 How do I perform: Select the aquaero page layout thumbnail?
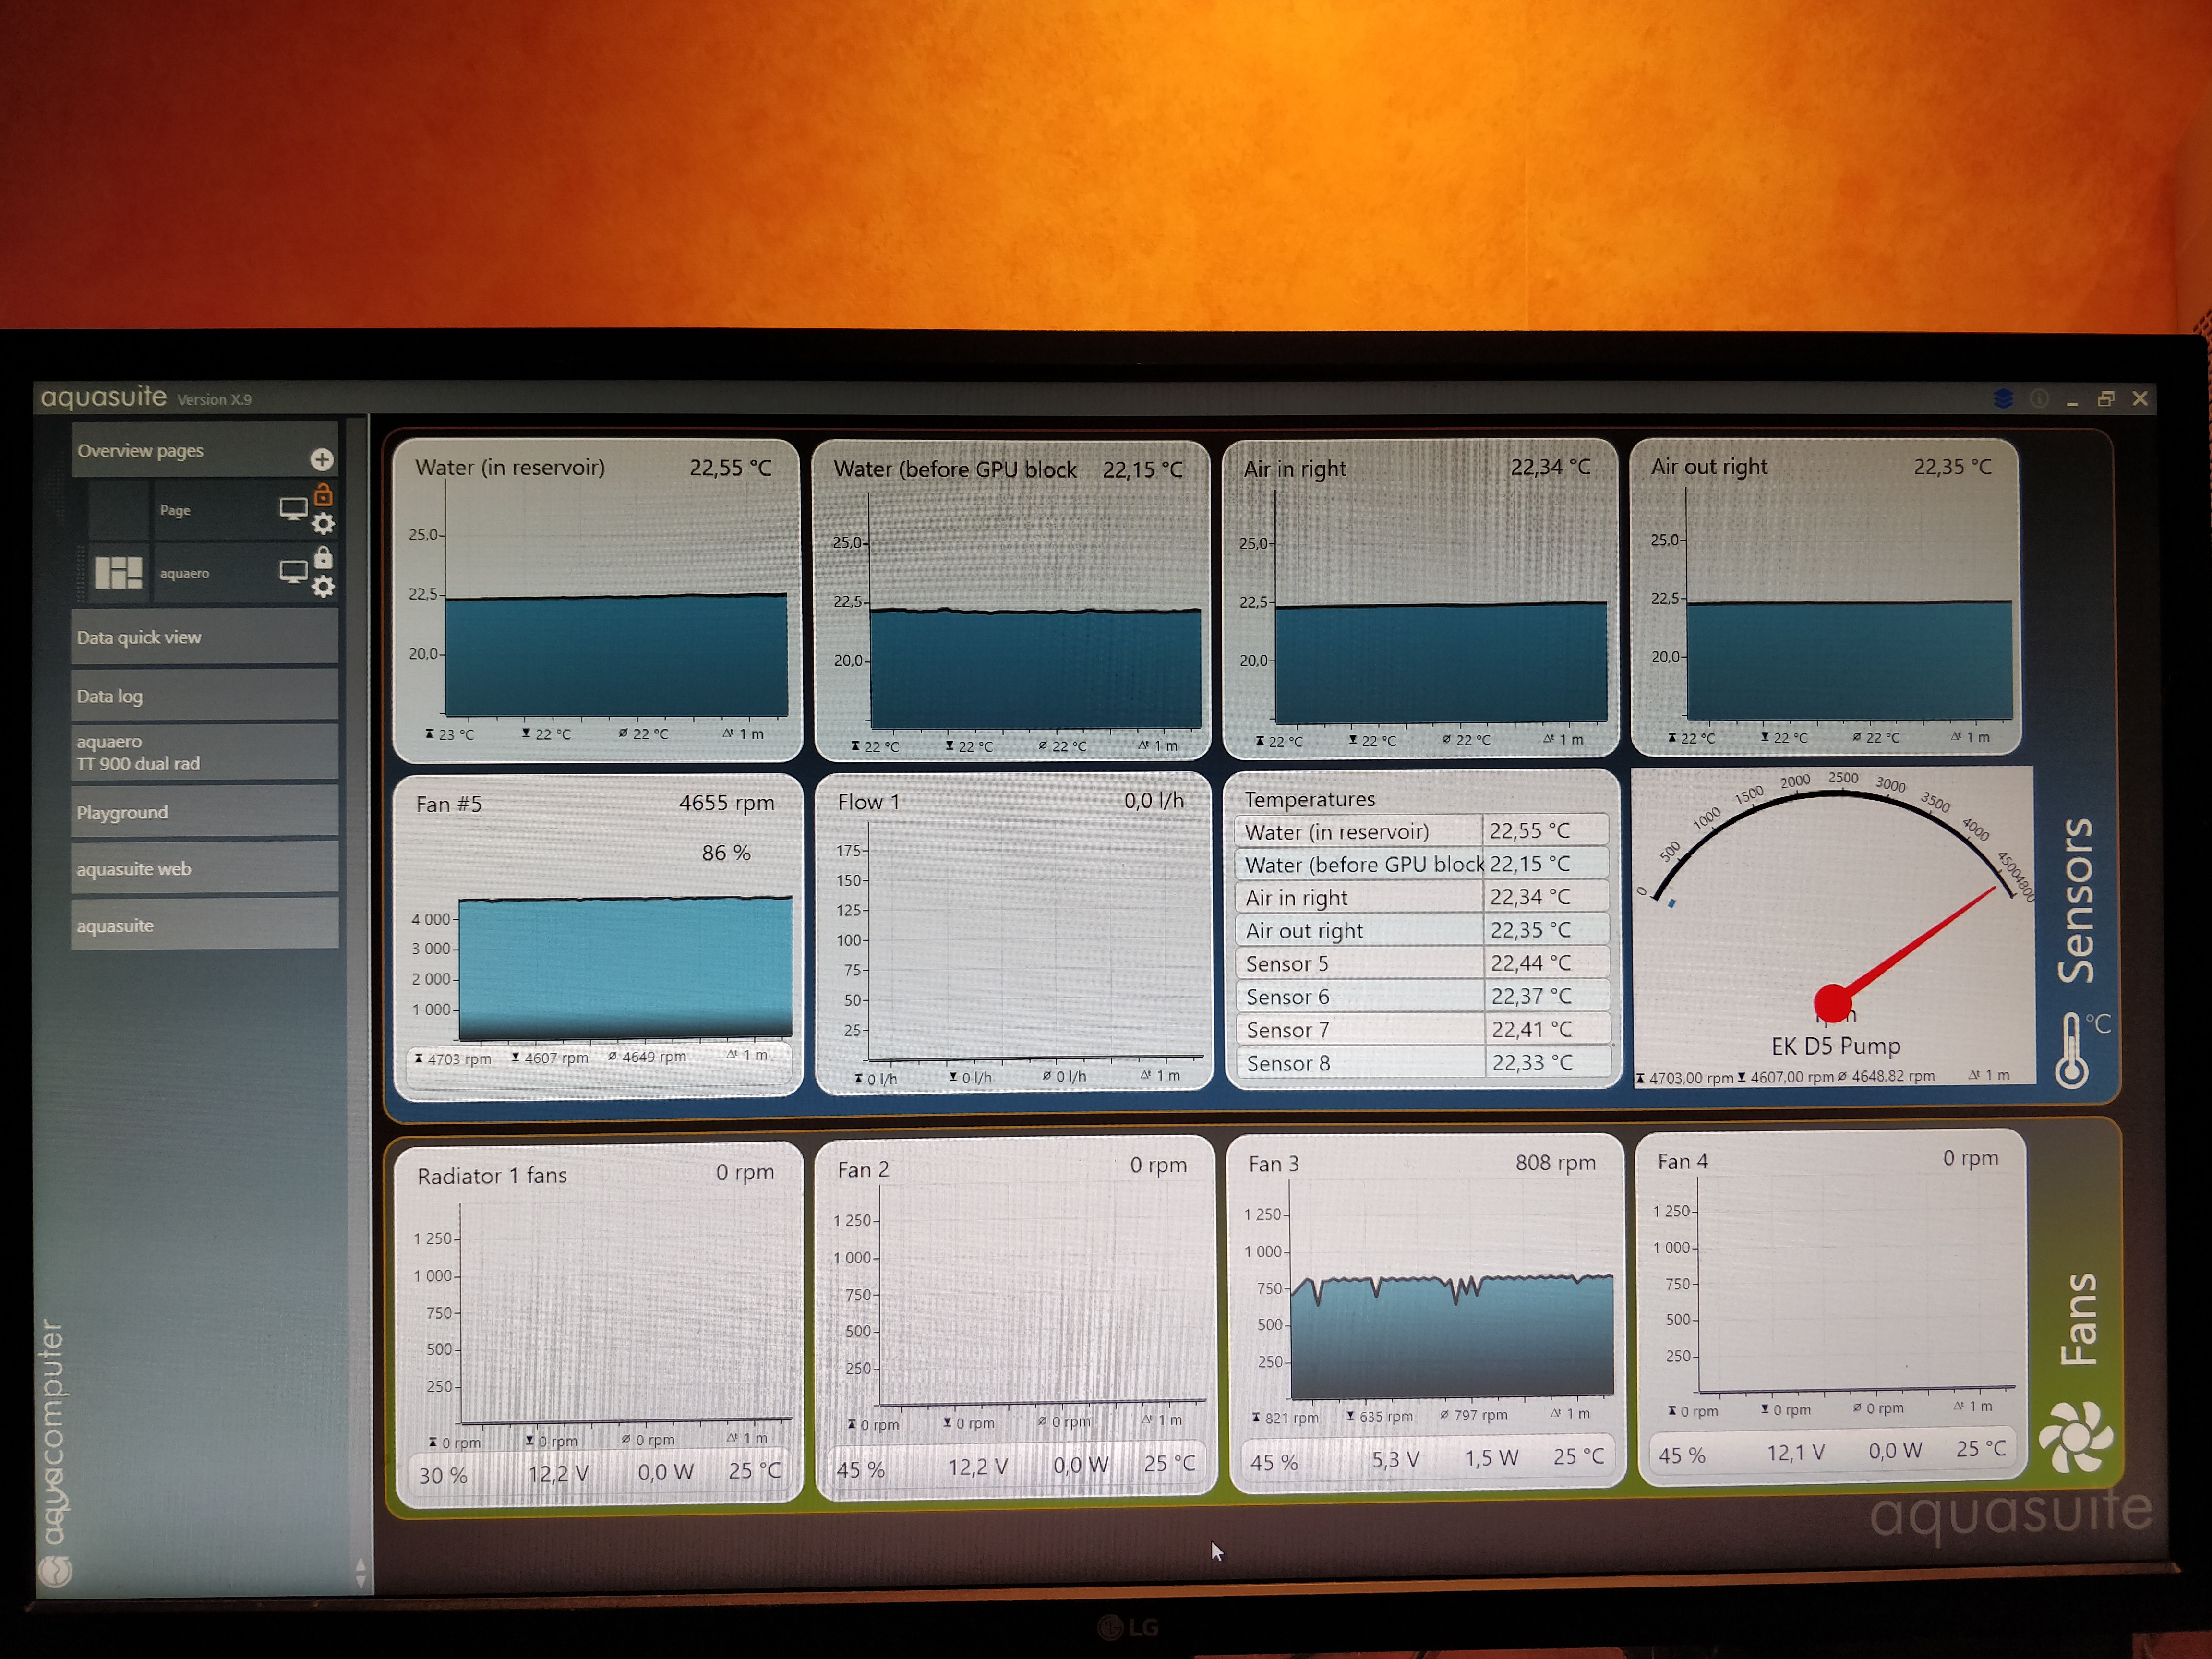click(118, 573)
